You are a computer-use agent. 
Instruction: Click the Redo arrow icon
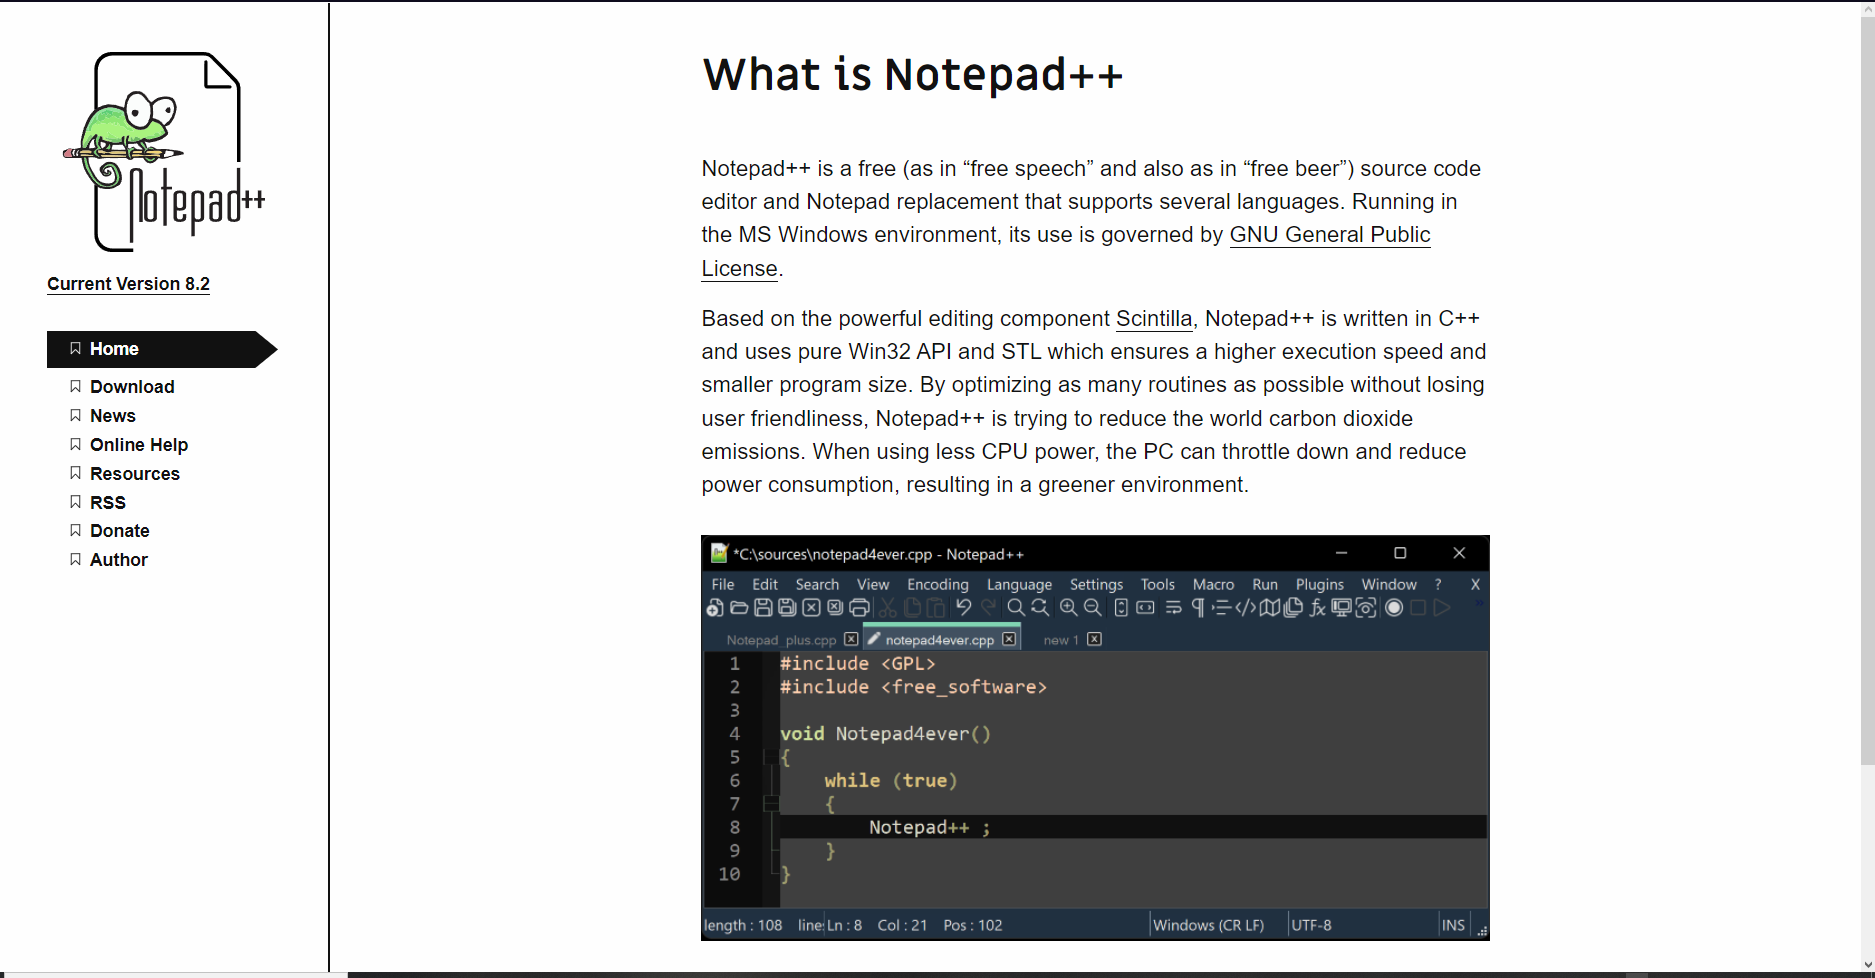pos(988,607)
